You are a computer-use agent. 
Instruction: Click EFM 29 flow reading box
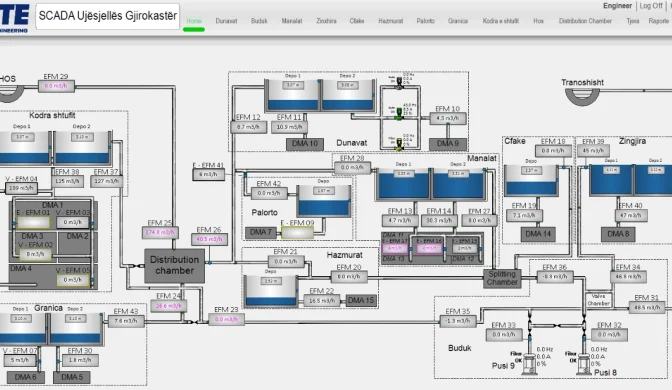pyautogui.click(x=56, y=86)
